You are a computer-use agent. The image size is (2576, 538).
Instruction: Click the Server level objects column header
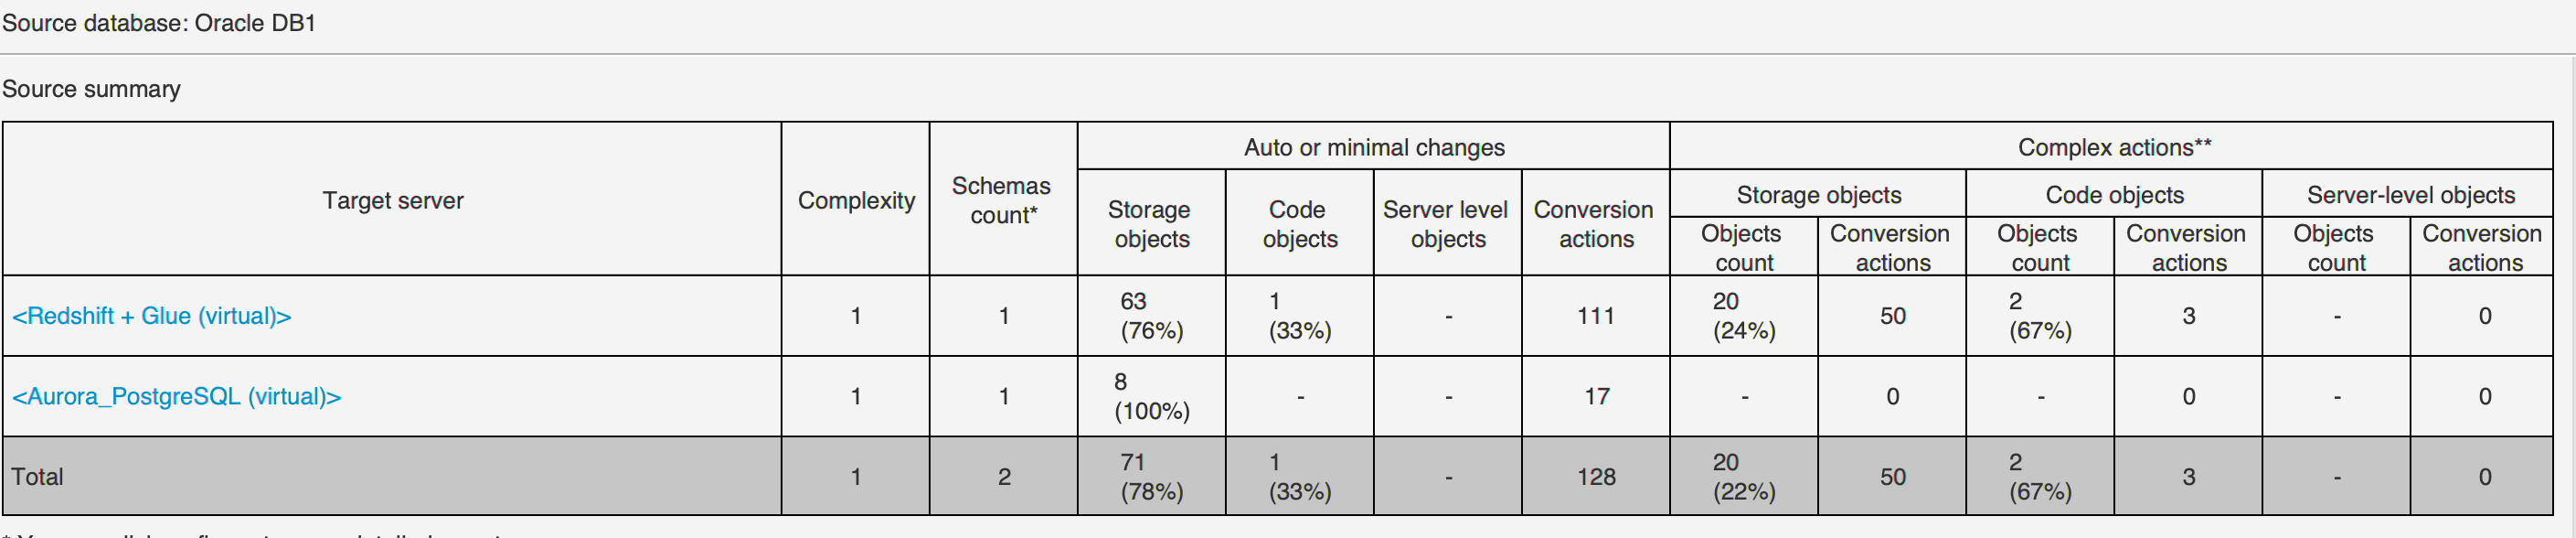tap(1446, 224)
